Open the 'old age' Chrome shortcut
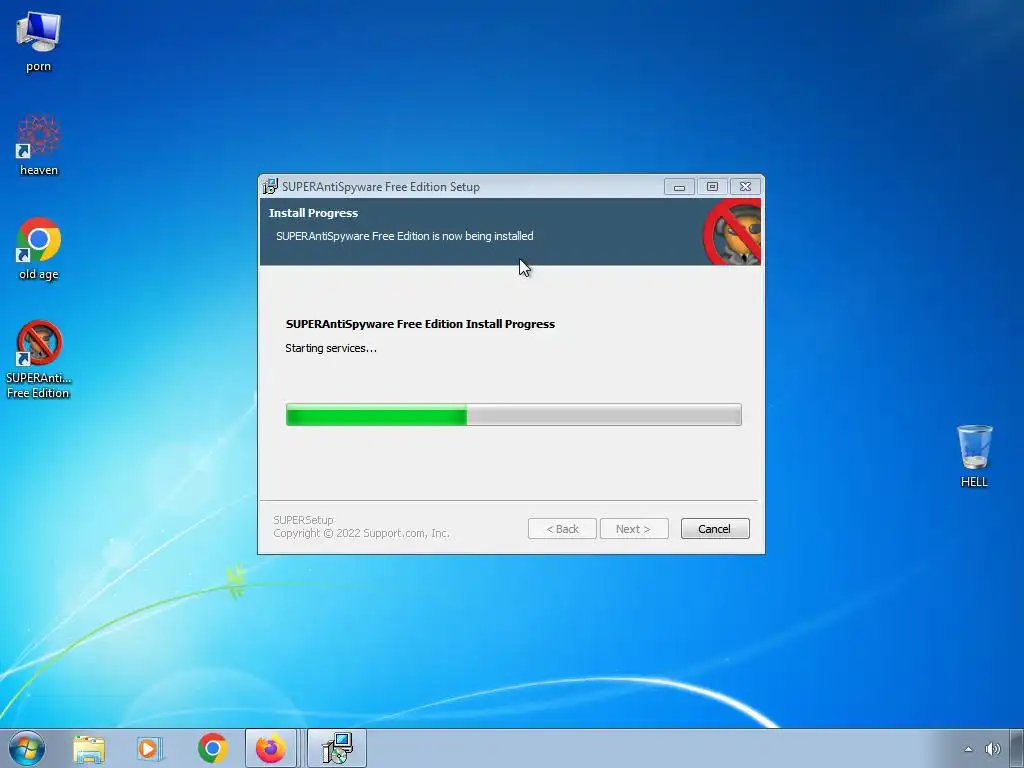The height and width of the screenshot is (768, 1024). click(39, 248)
